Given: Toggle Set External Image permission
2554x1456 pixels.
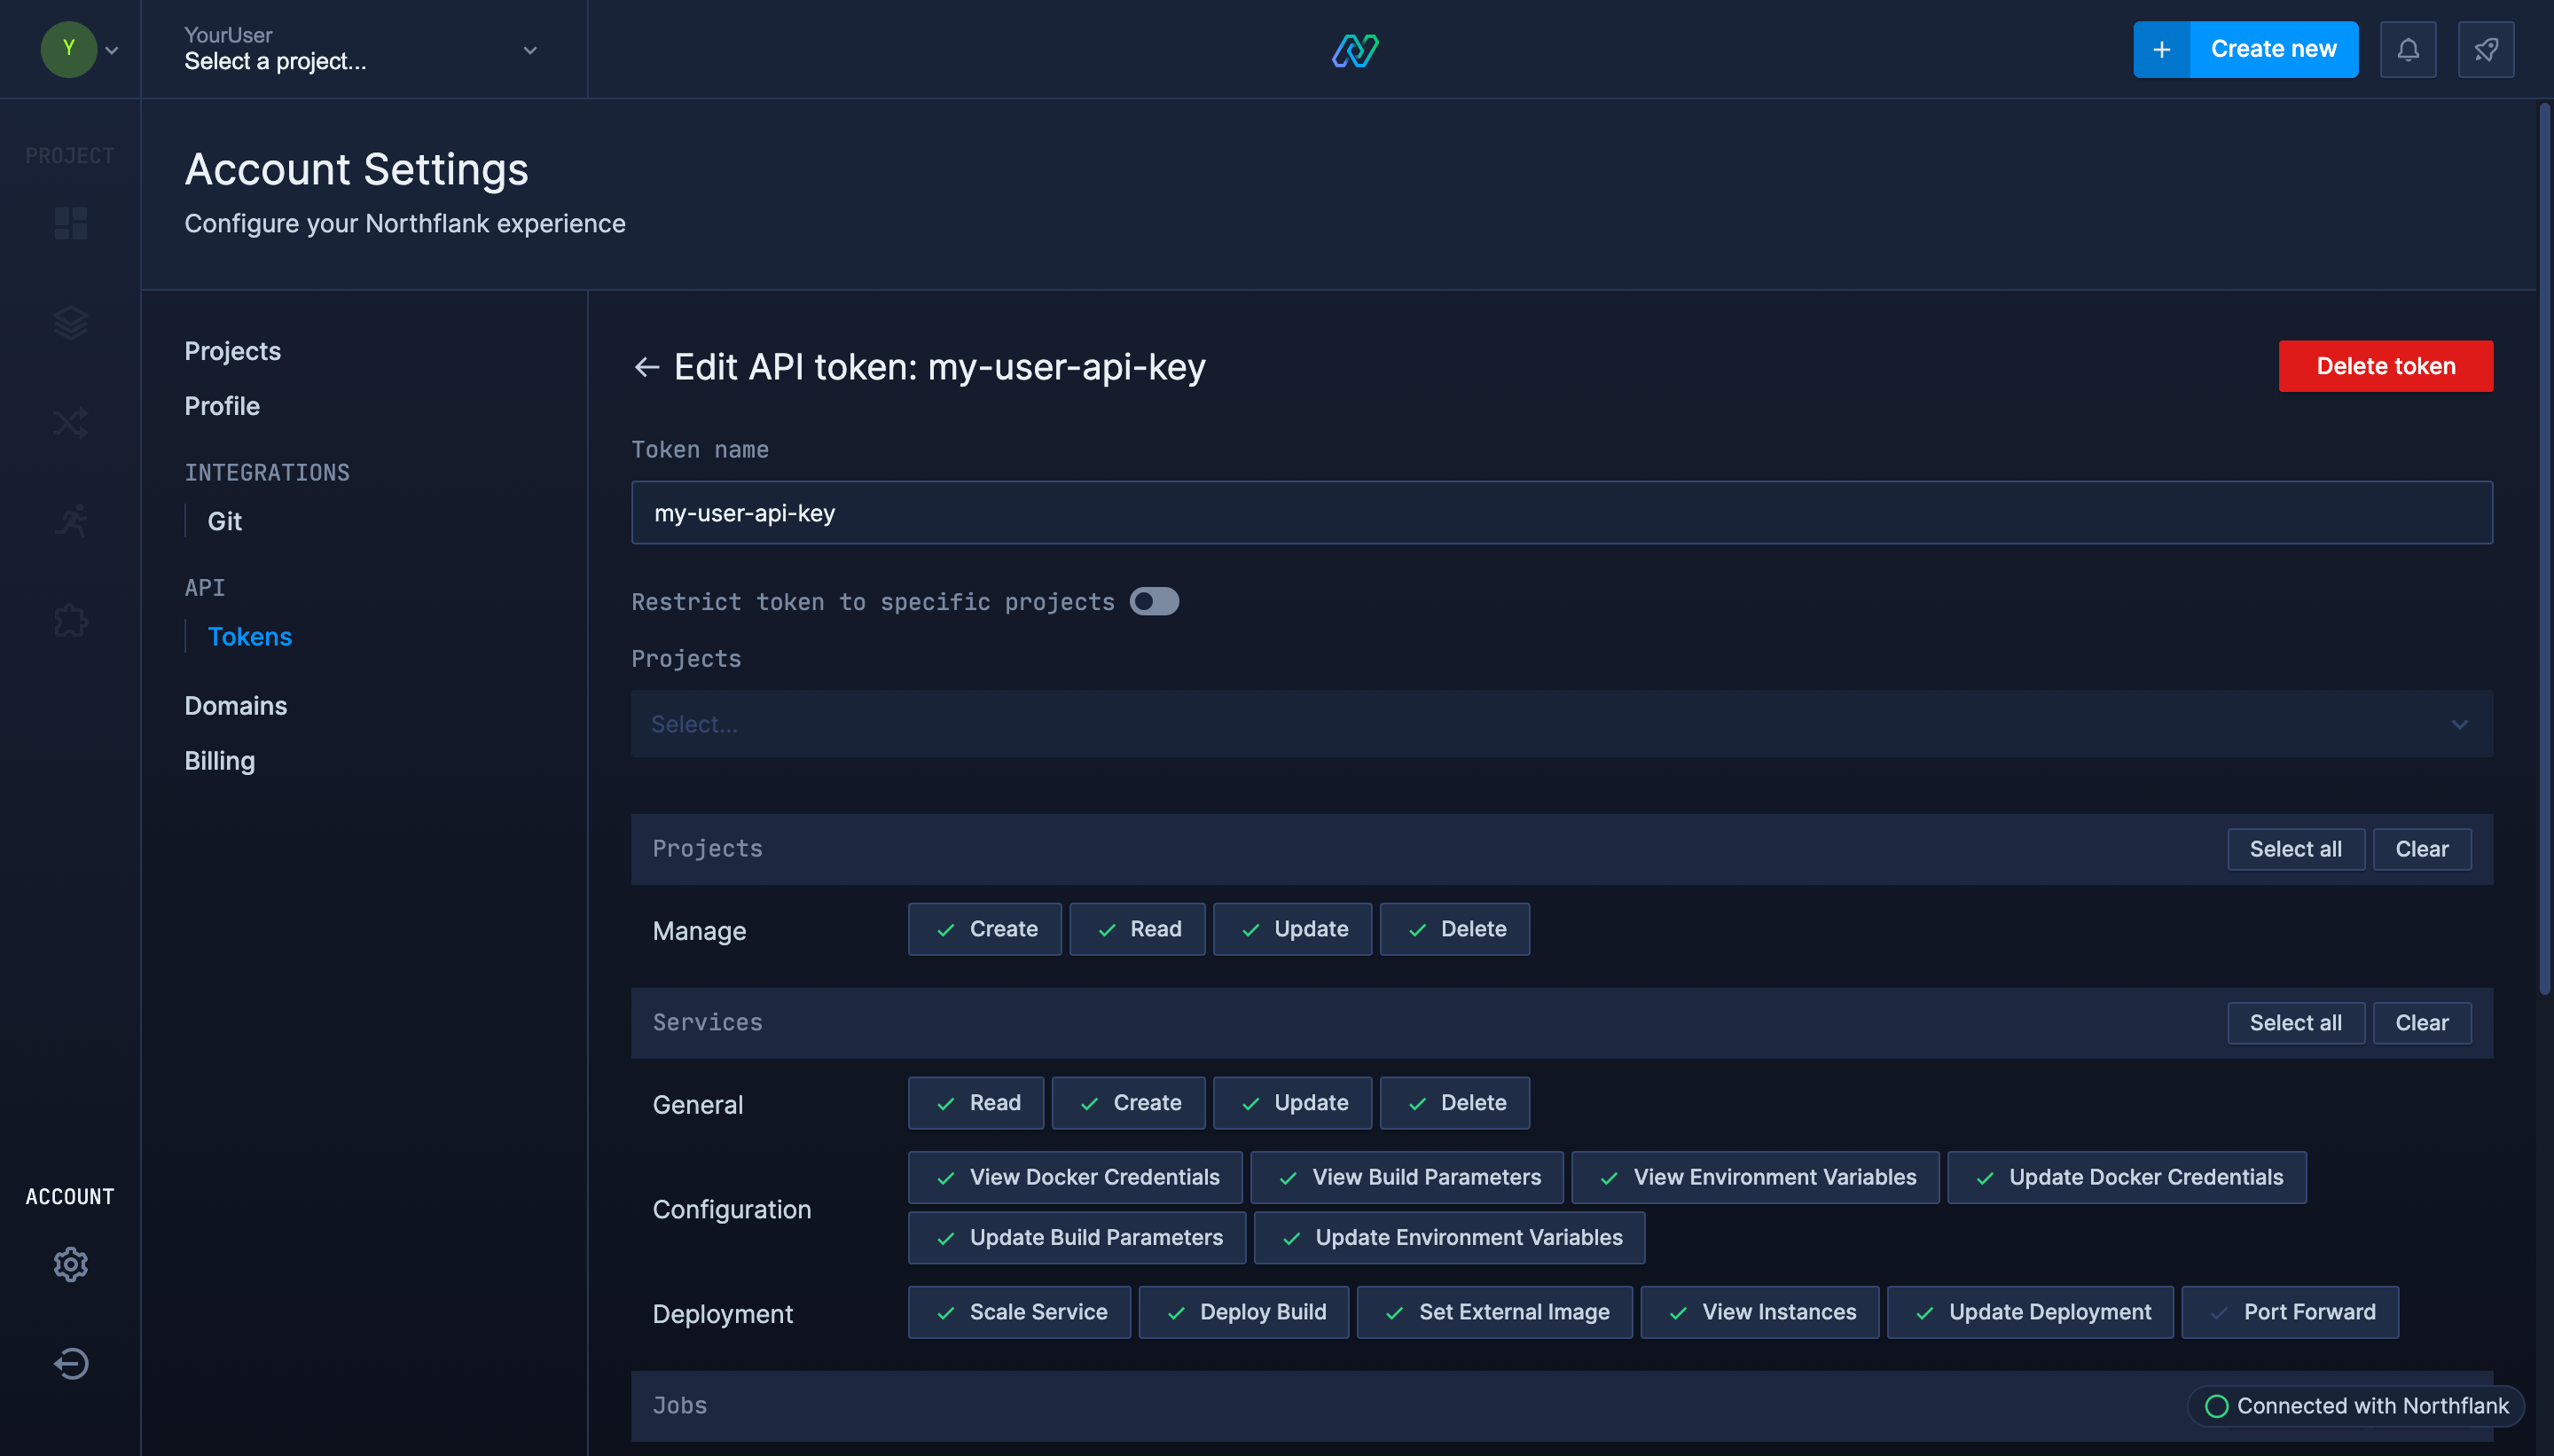Looking at the screenshot, I should click(x=1494, y=1312).
